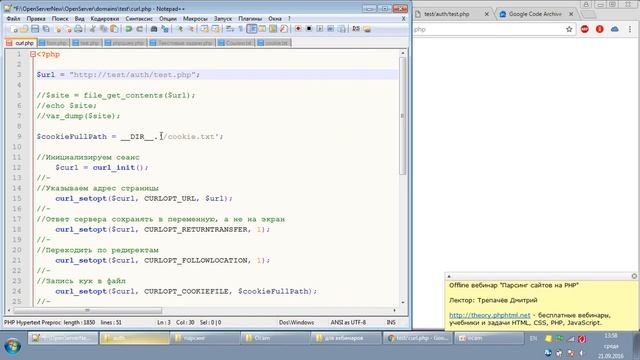Open the Поиск menu
Viewport: 640px width, 360px height.
coord(60,19)
